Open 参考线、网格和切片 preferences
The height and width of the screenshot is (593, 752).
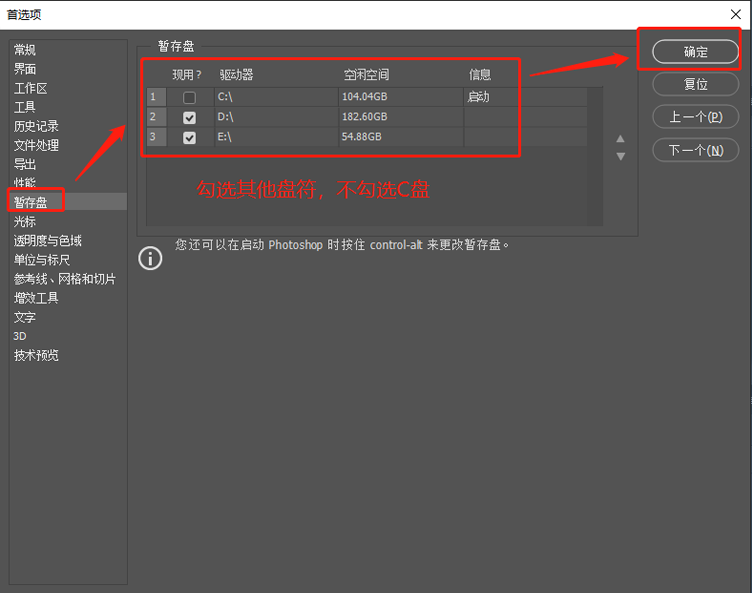pos(65,279)
